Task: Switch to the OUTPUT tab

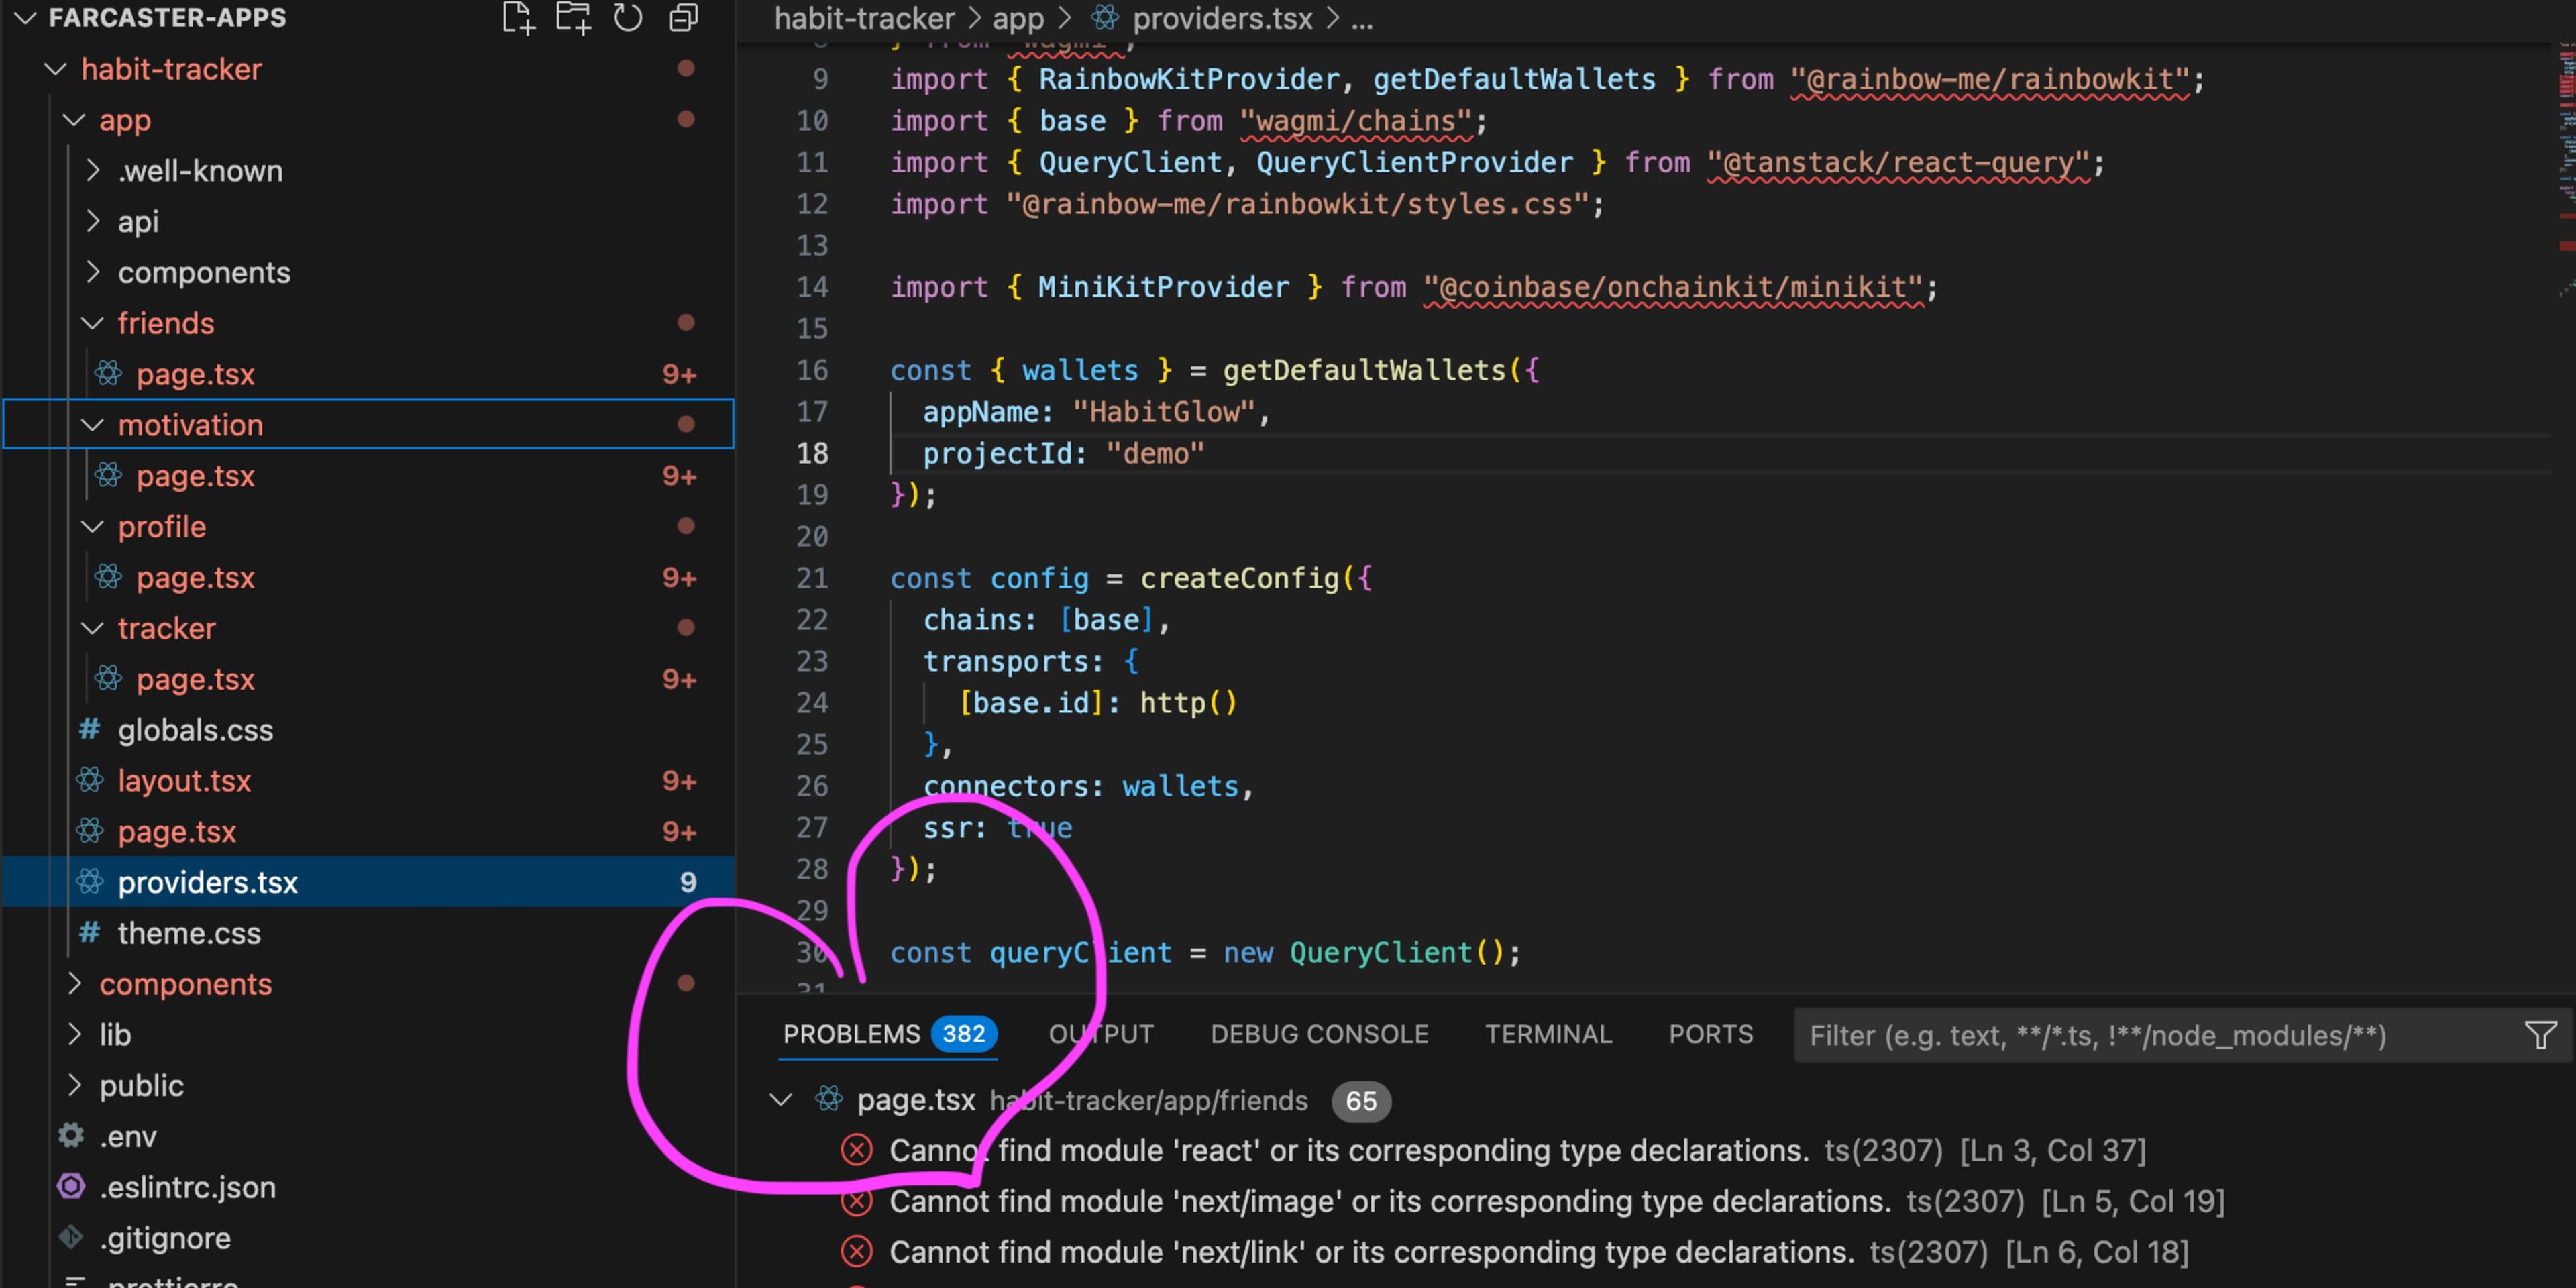Action: point(1101,1034)
